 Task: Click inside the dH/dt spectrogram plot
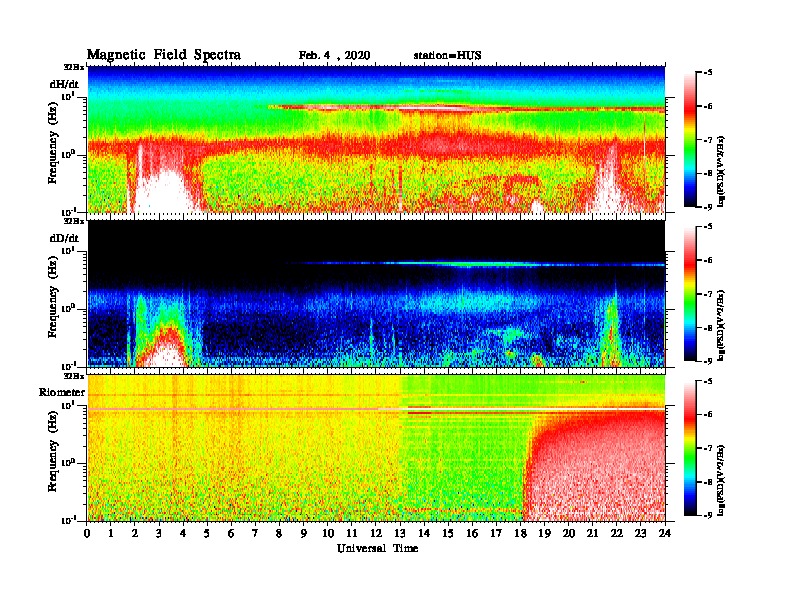pos(376,139)
